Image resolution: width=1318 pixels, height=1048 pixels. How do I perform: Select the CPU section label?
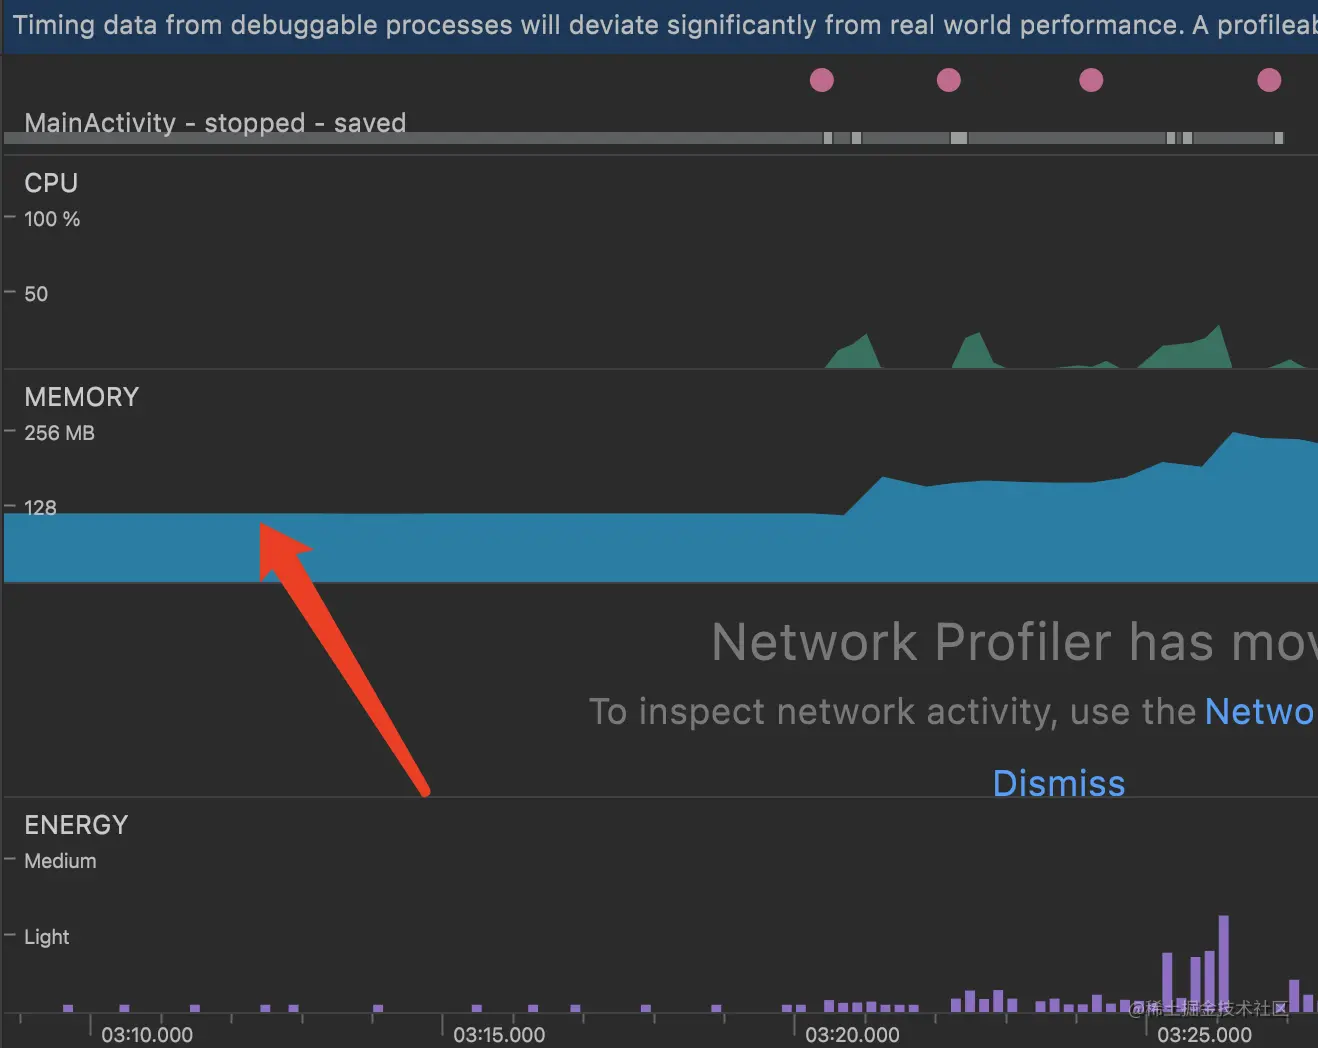tap(51, 183)
